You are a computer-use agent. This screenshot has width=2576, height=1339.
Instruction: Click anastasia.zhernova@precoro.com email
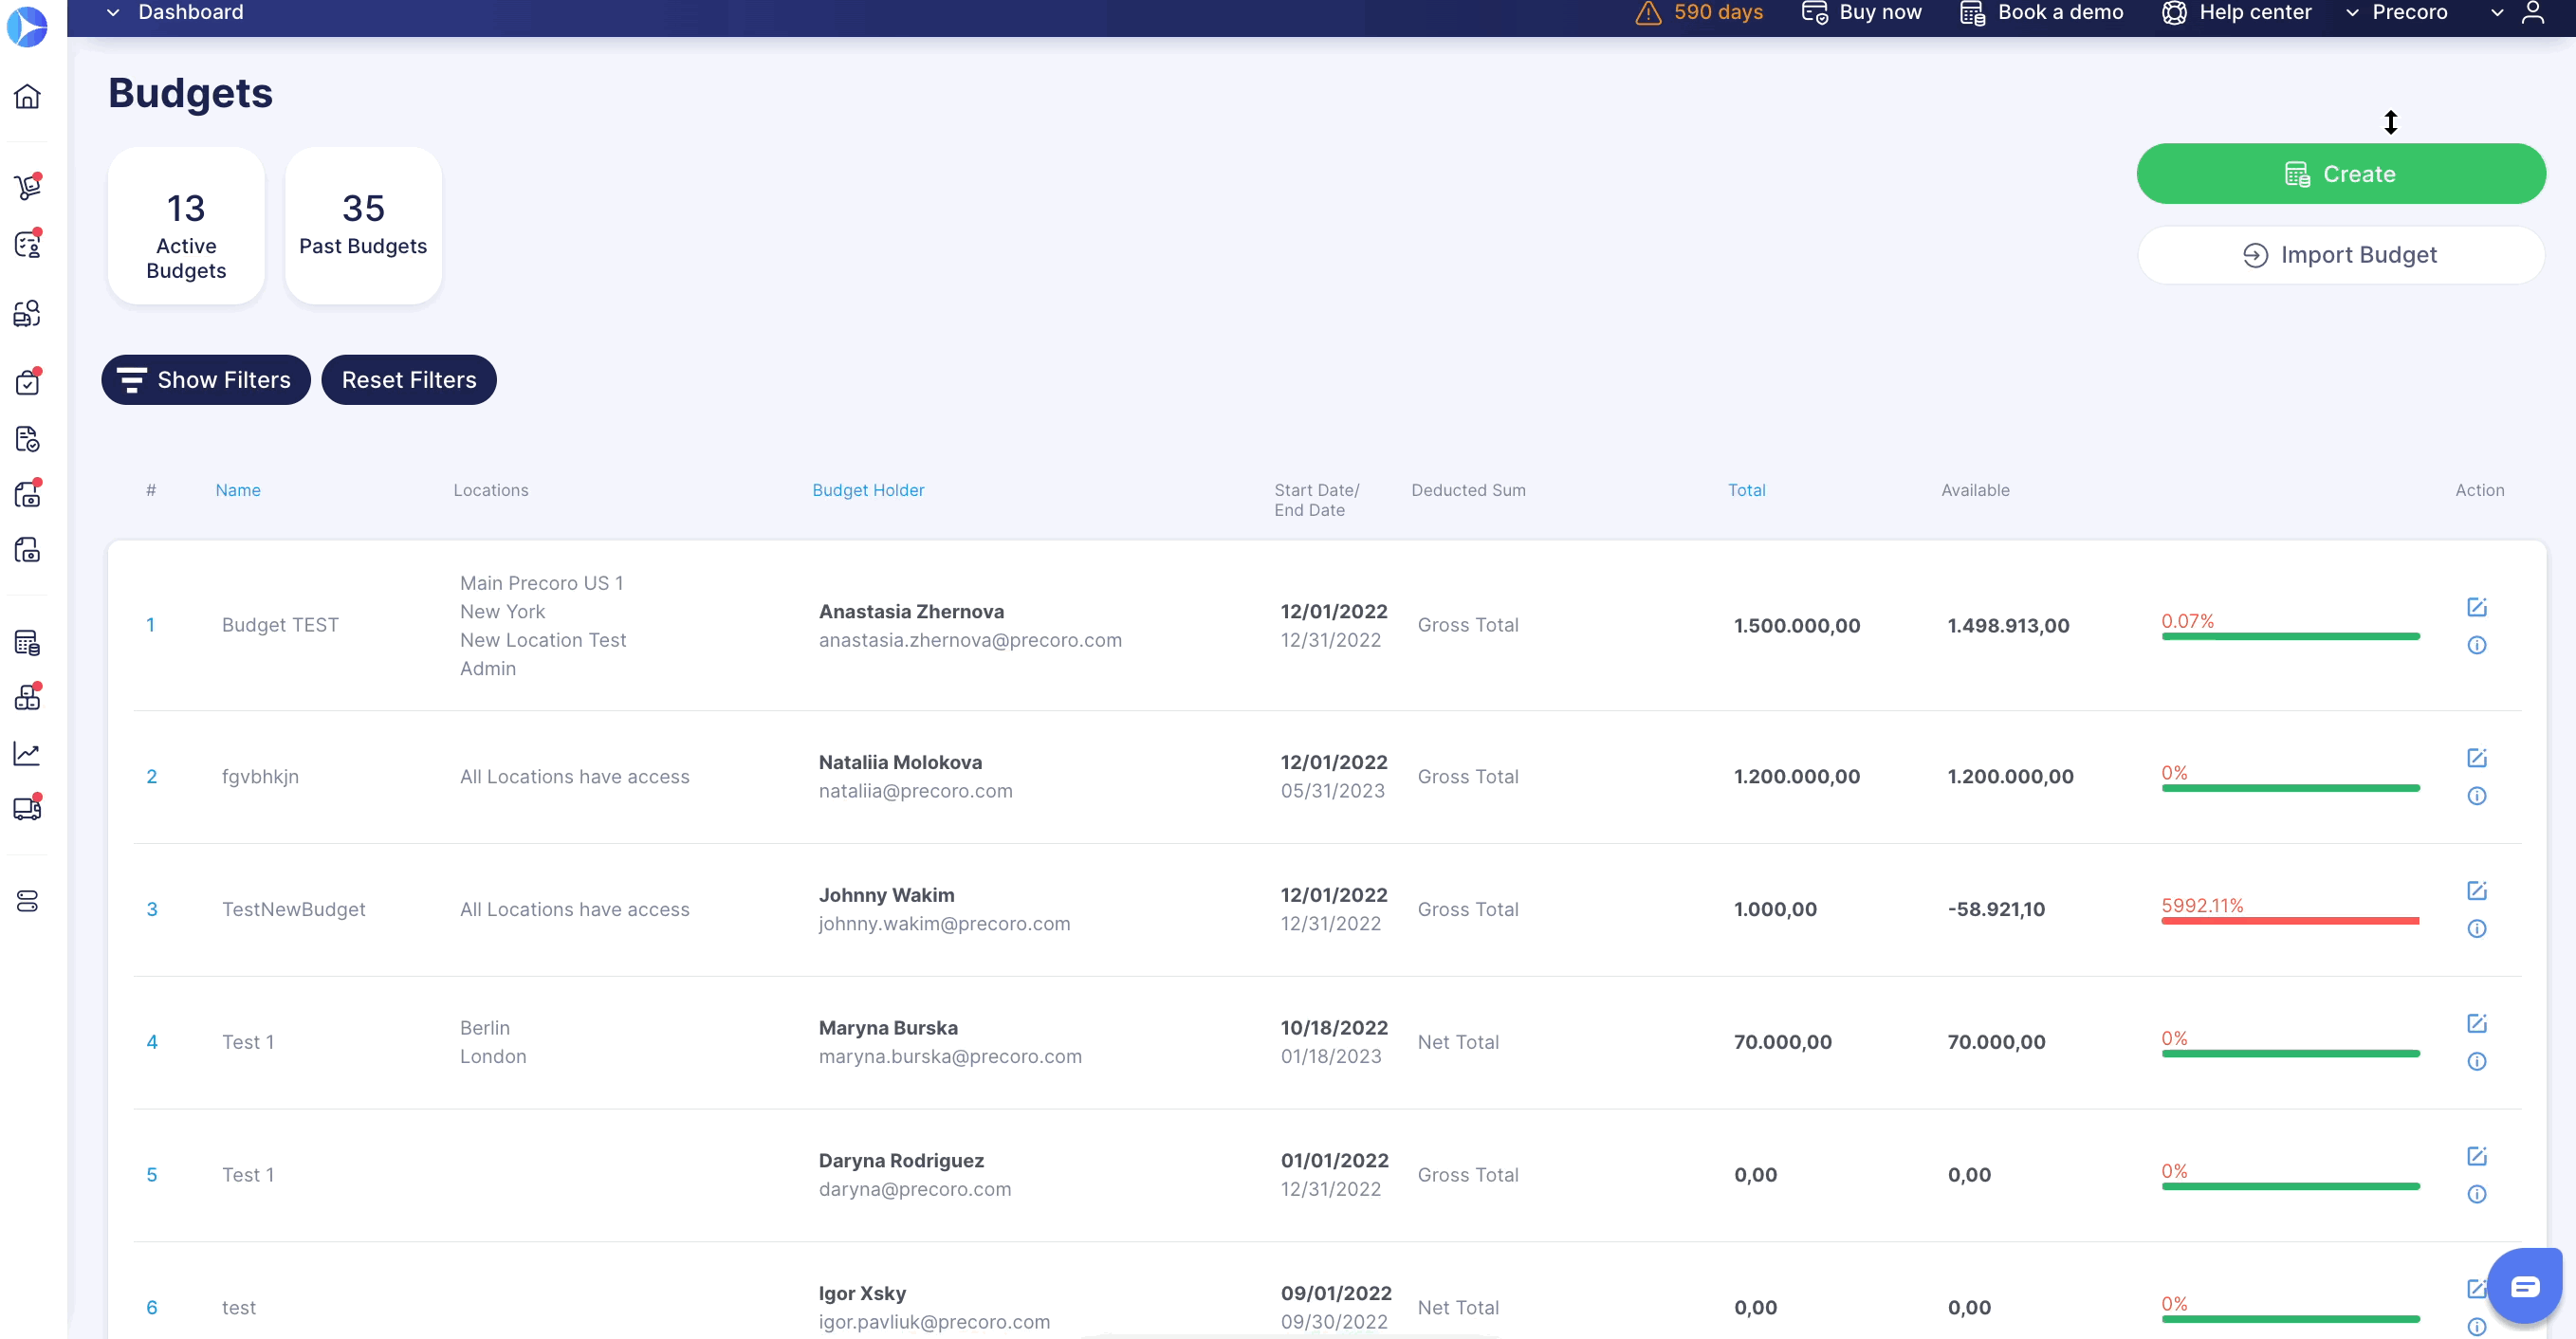tap(970, 640)
